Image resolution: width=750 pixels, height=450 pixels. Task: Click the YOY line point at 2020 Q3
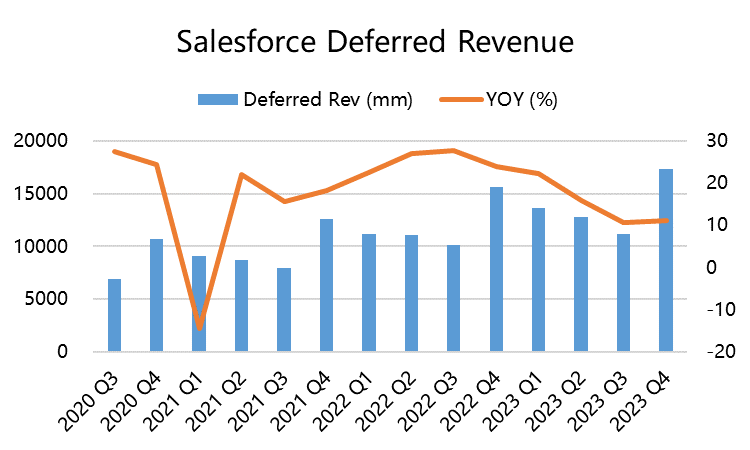click(x=115, y=152)
